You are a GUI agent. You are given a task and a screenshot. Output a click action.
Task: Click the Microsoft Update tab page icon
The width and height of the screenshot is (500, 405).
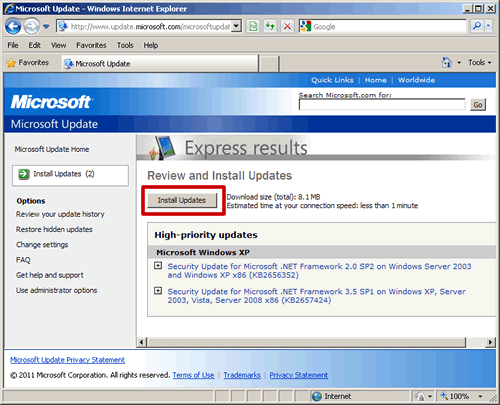(69, 64)
